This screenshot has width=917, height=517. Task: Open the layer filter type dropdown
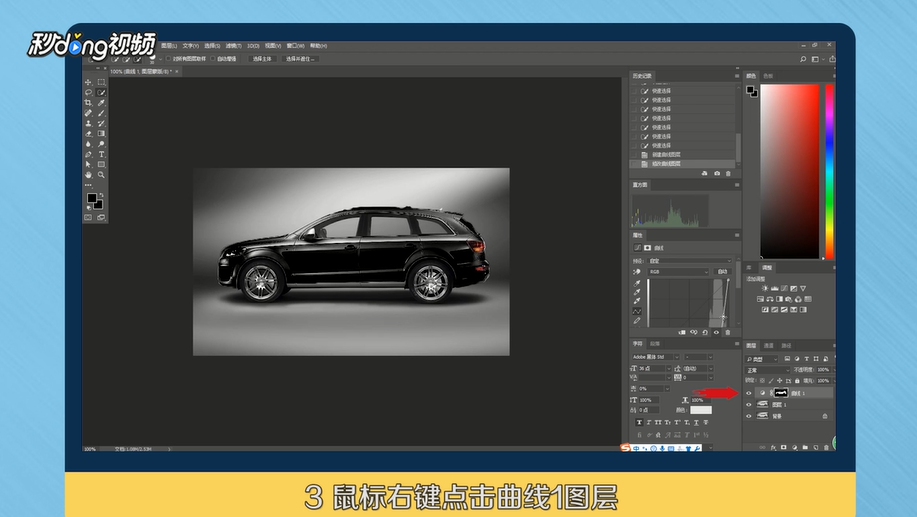[762, 359]
